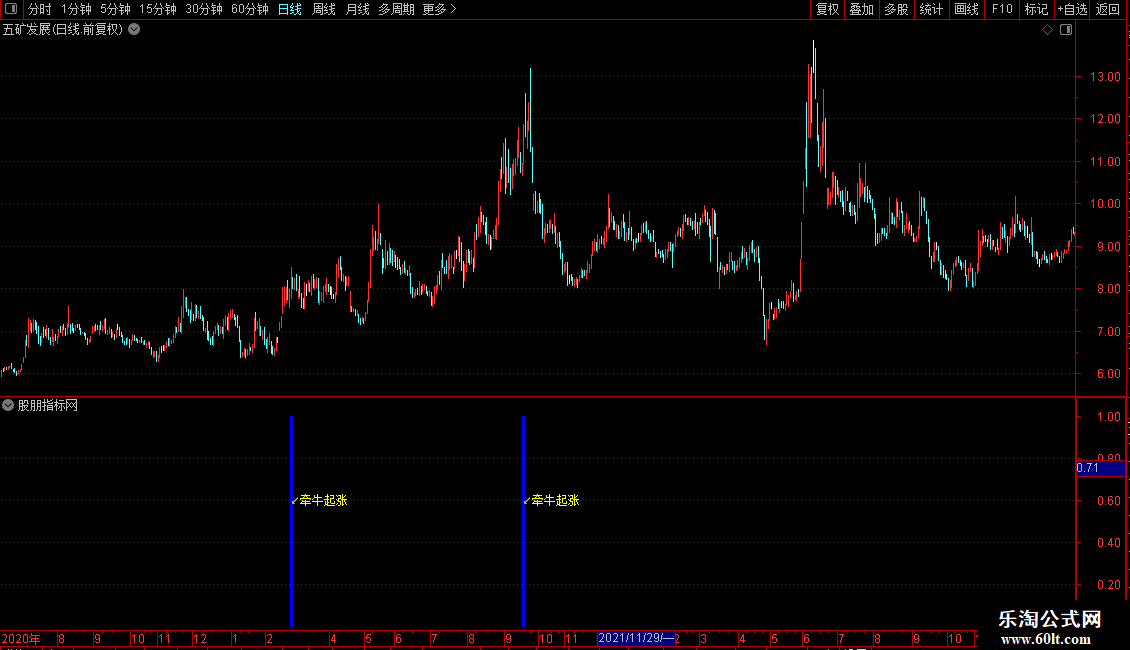Click the 10.00 price axis label
1130x650 pixels.
1105,204
